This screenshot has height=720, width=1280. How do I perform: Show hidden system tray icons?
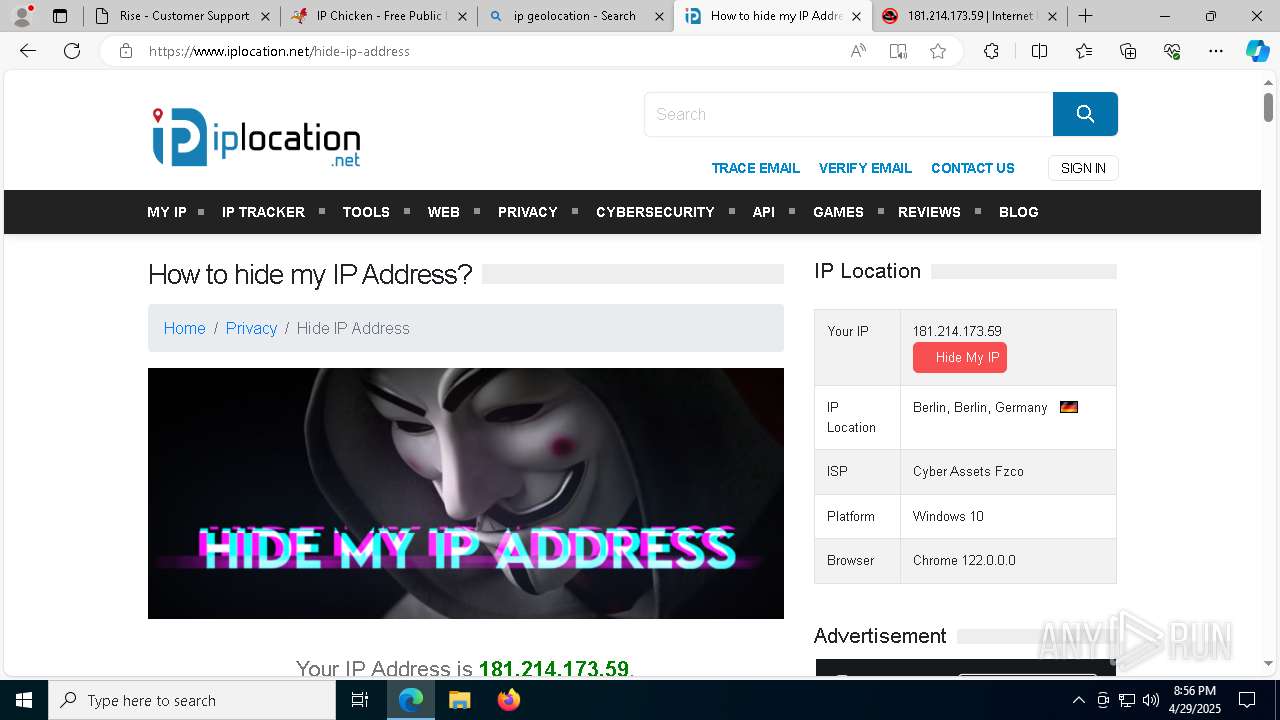[x=1079, y=700]
